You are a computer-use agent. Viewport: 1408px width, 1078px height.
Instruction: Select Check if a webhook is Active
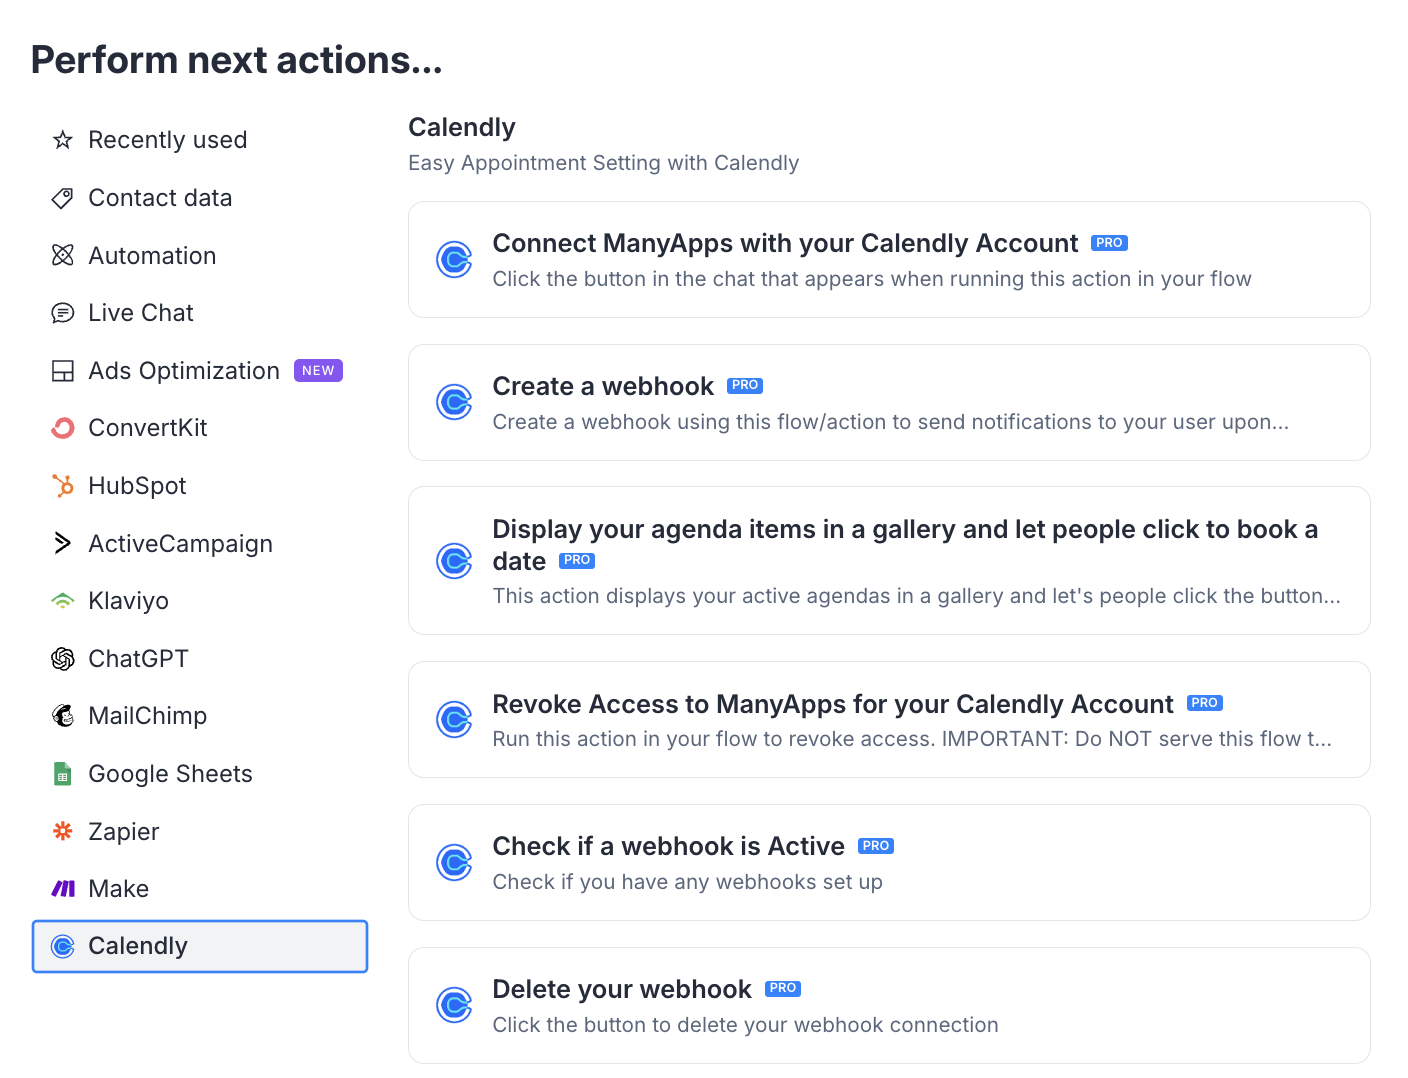click(888, 863)
